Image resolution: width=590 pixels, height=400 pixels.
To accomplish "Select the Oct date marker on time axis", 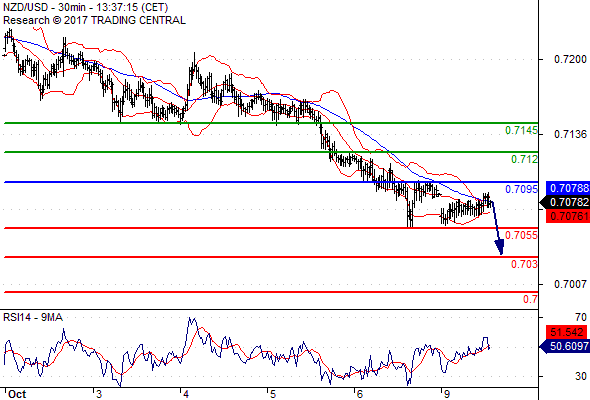I will (x=17, y=394).
